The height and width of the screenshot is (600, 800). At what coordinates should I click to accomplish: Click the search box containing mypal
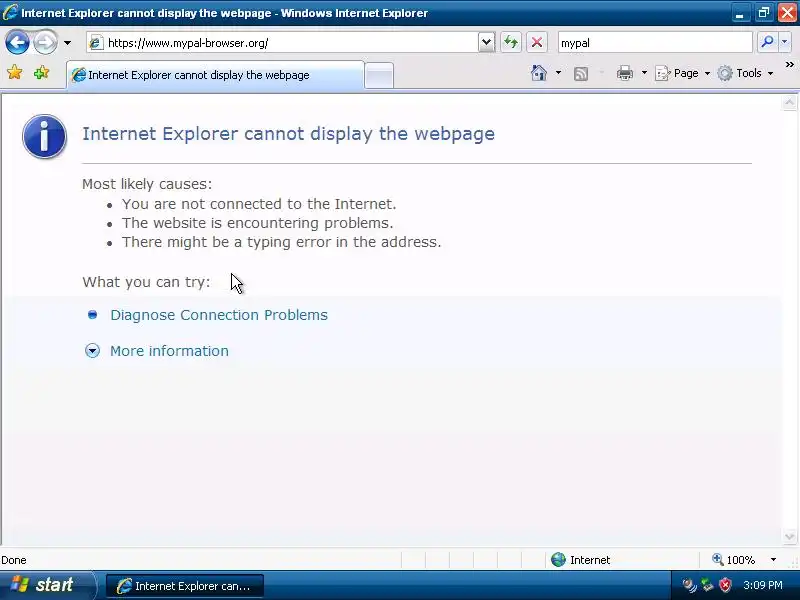pyautogui.click(x=655, y=43)
